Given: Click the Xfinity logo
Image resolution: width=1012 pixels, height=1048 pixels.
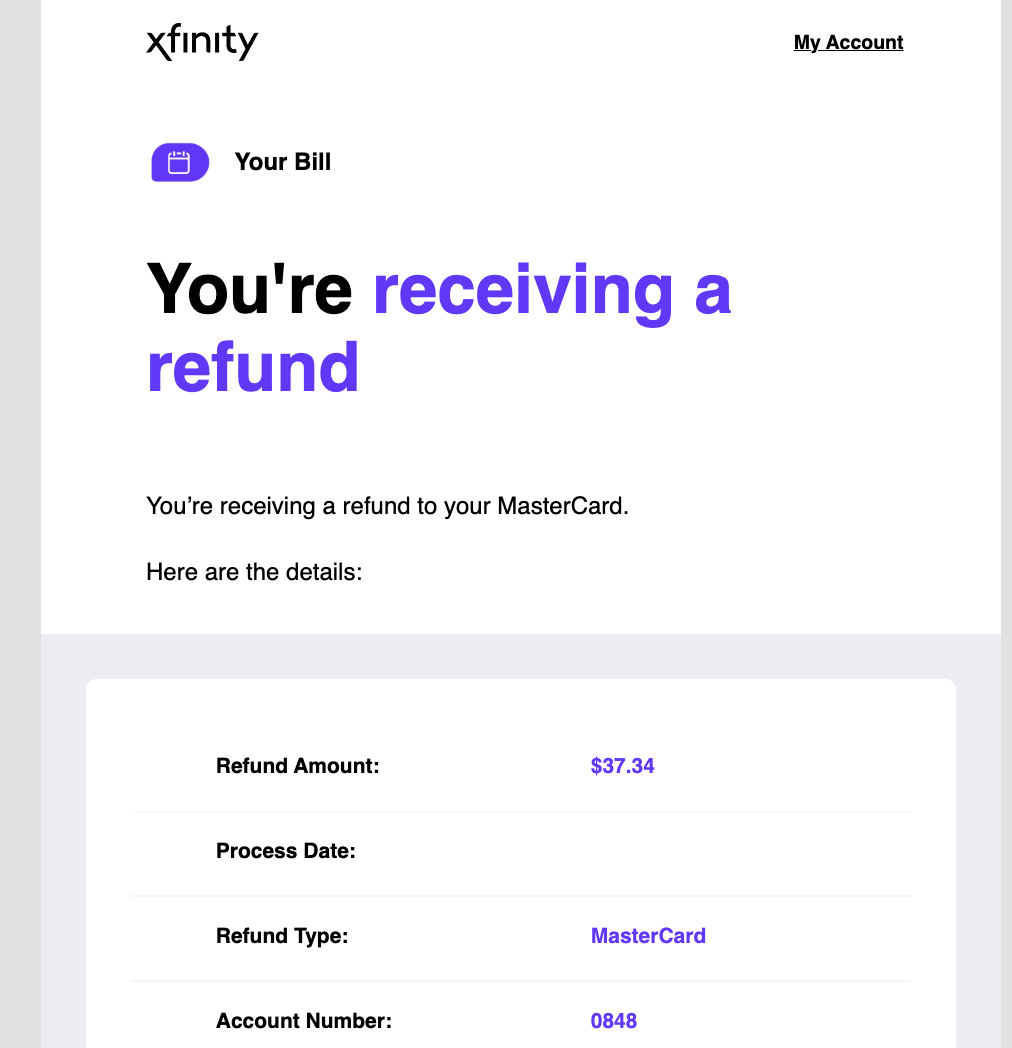Looking at the screenshot, I should pos(202,43).
